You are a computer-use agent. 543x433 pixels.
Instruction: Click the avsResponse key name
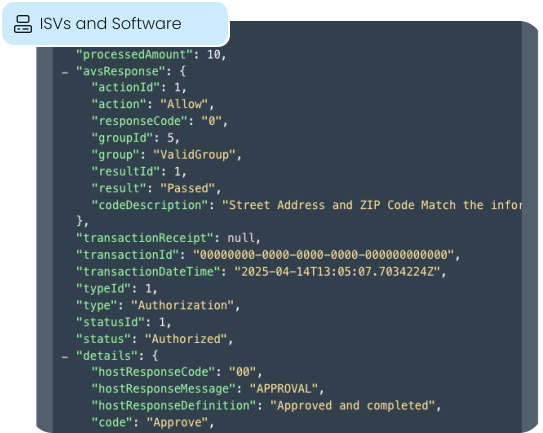[121, 71]
